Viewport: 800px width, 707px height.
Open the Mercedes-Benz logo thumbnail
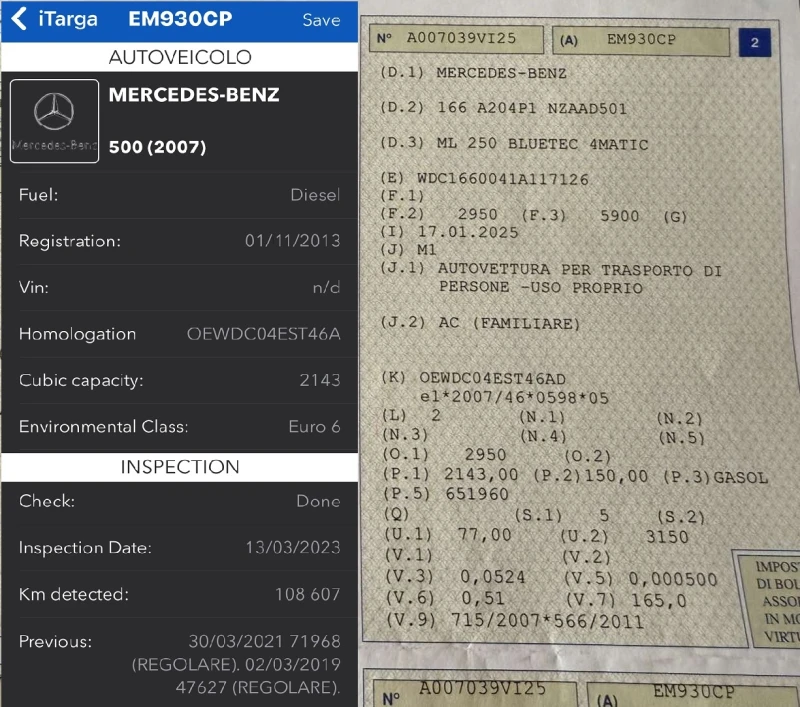click(x=54, y=121)
